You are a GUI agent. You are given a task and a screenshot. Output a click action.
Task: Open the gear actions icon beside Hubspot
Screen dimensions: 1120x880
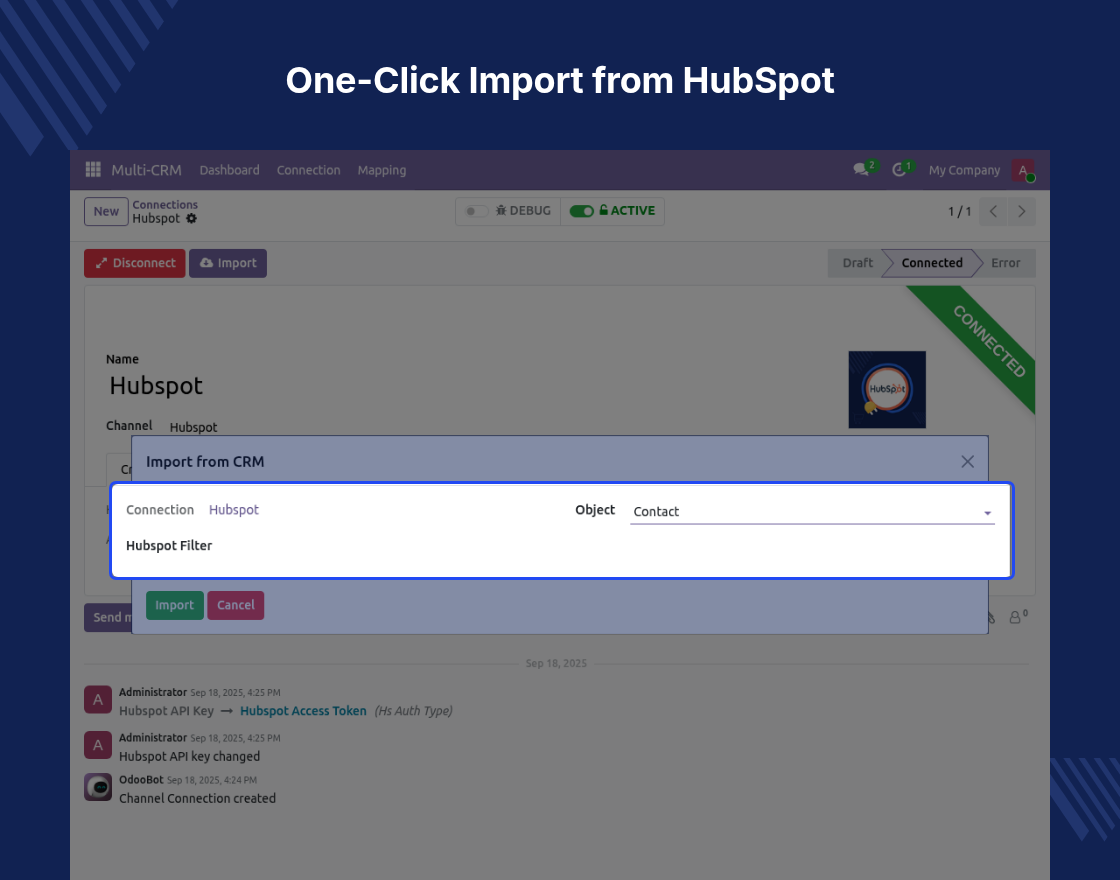pyautogui.click(x=191, y=219)
